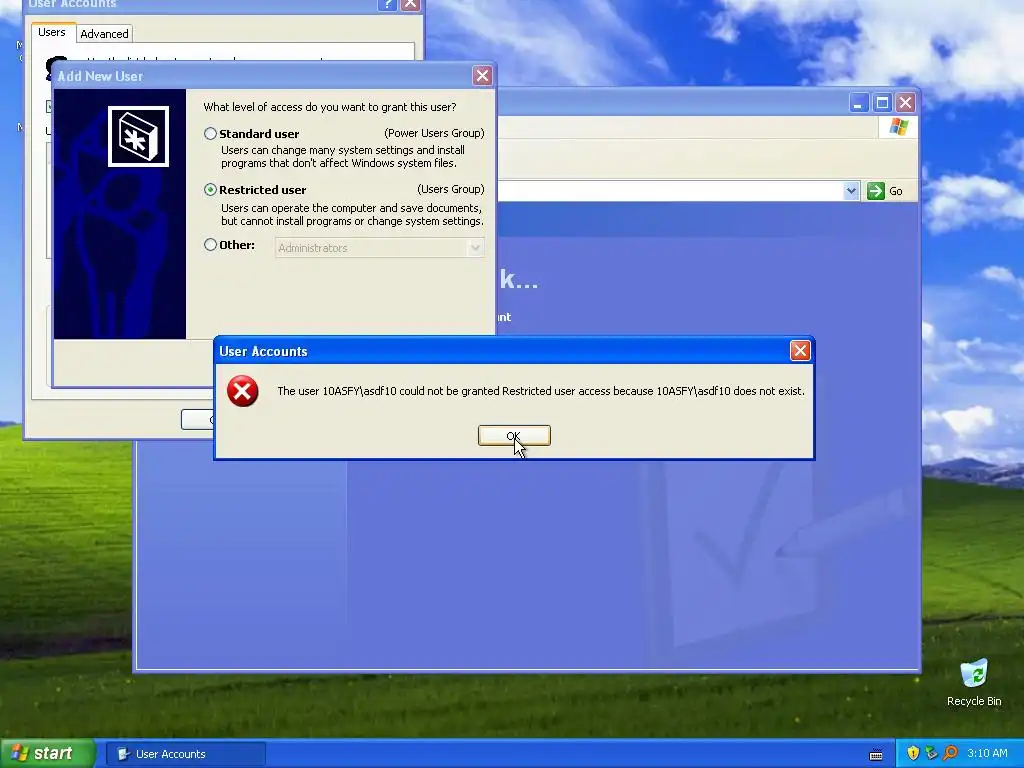Switch to the Advanced tab

coord(104,34)
